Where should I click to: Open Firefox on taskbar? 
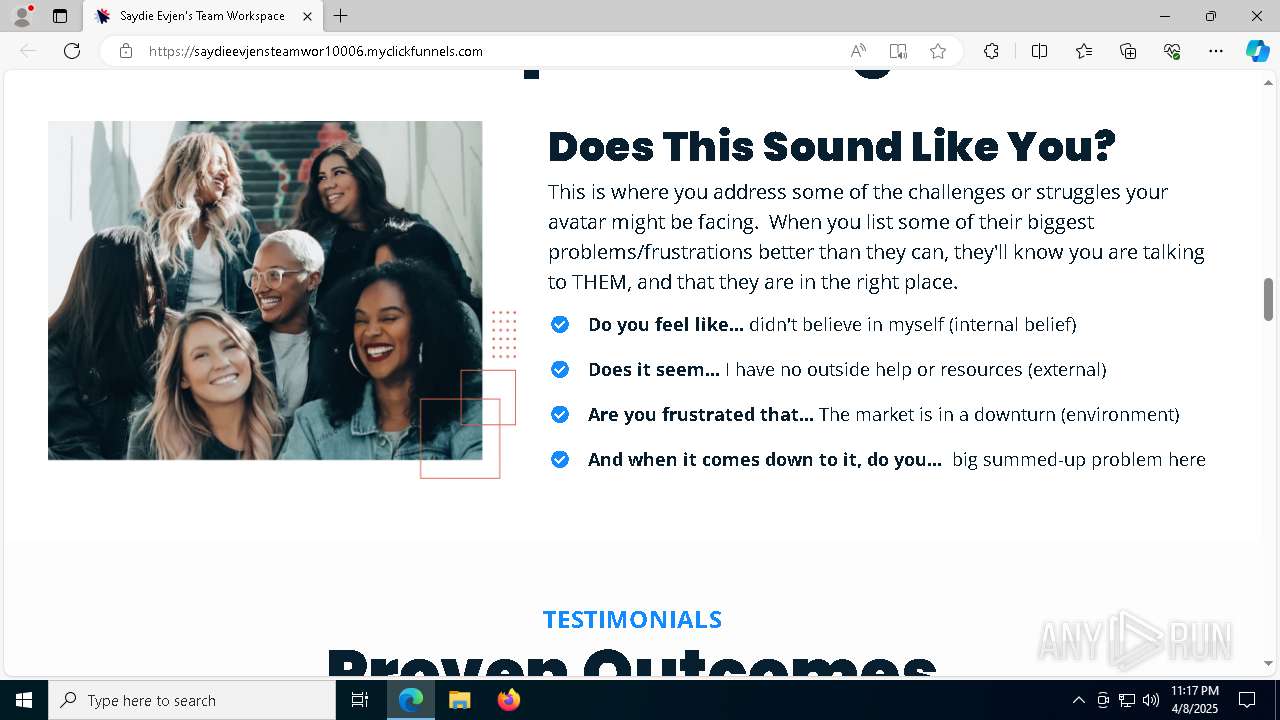click(508, 700)
